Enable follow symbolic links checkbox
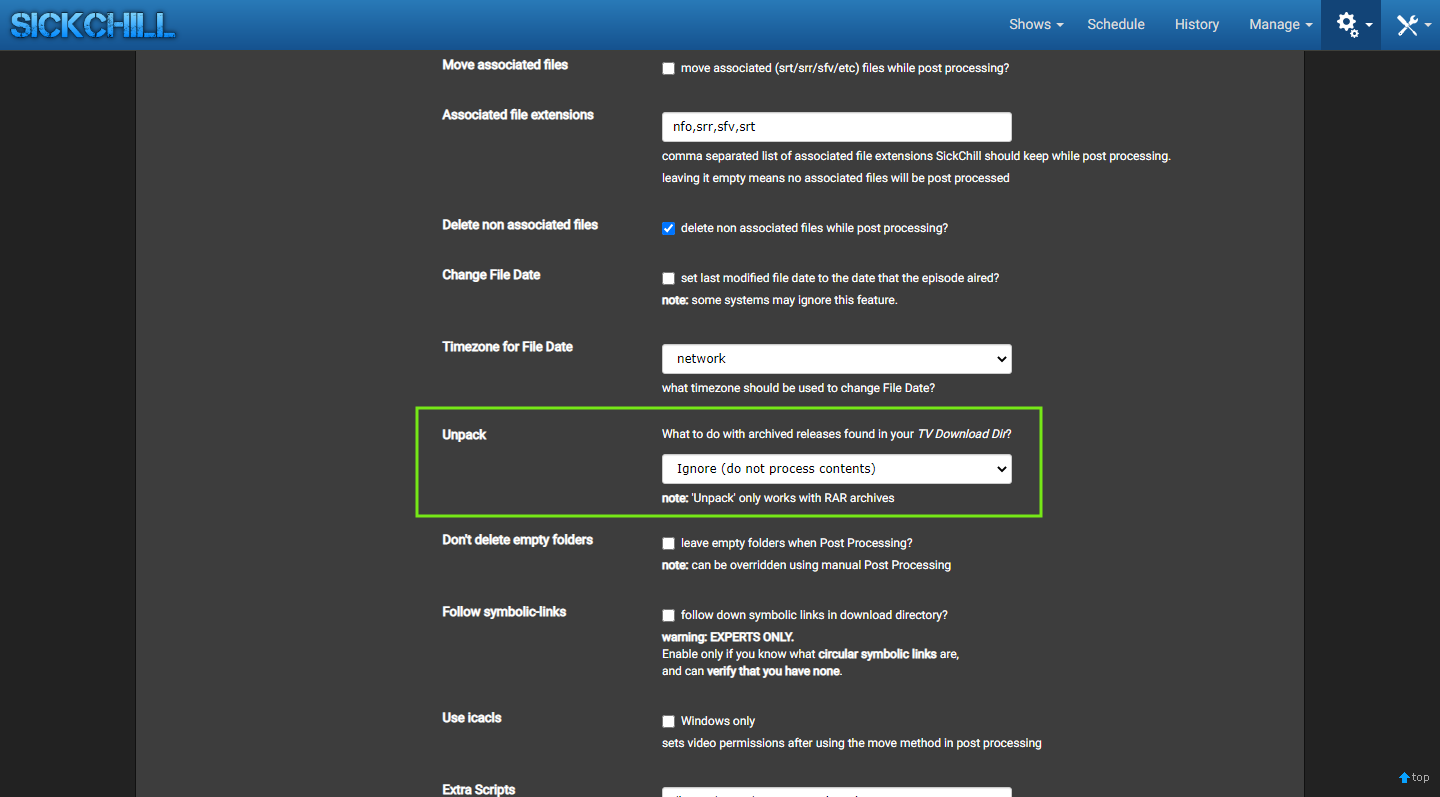Screen dimensions: 1440x797 [x=668, y=615]
